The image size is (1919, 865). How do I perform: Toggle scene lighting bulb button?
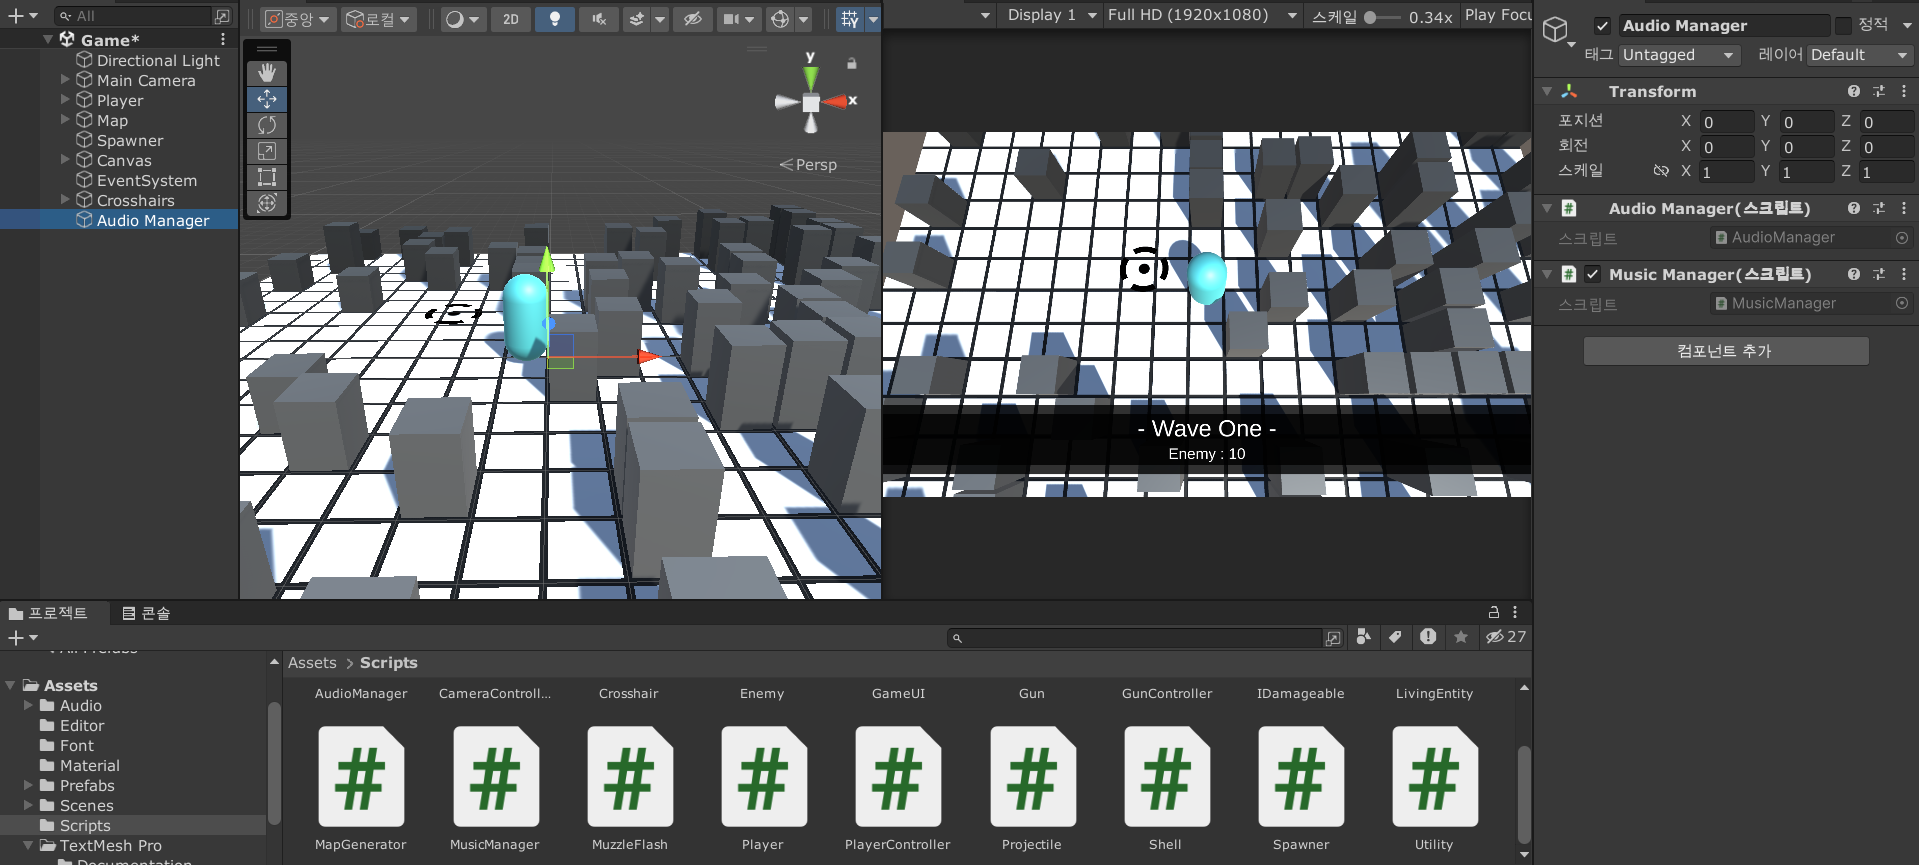pos(555,19)
